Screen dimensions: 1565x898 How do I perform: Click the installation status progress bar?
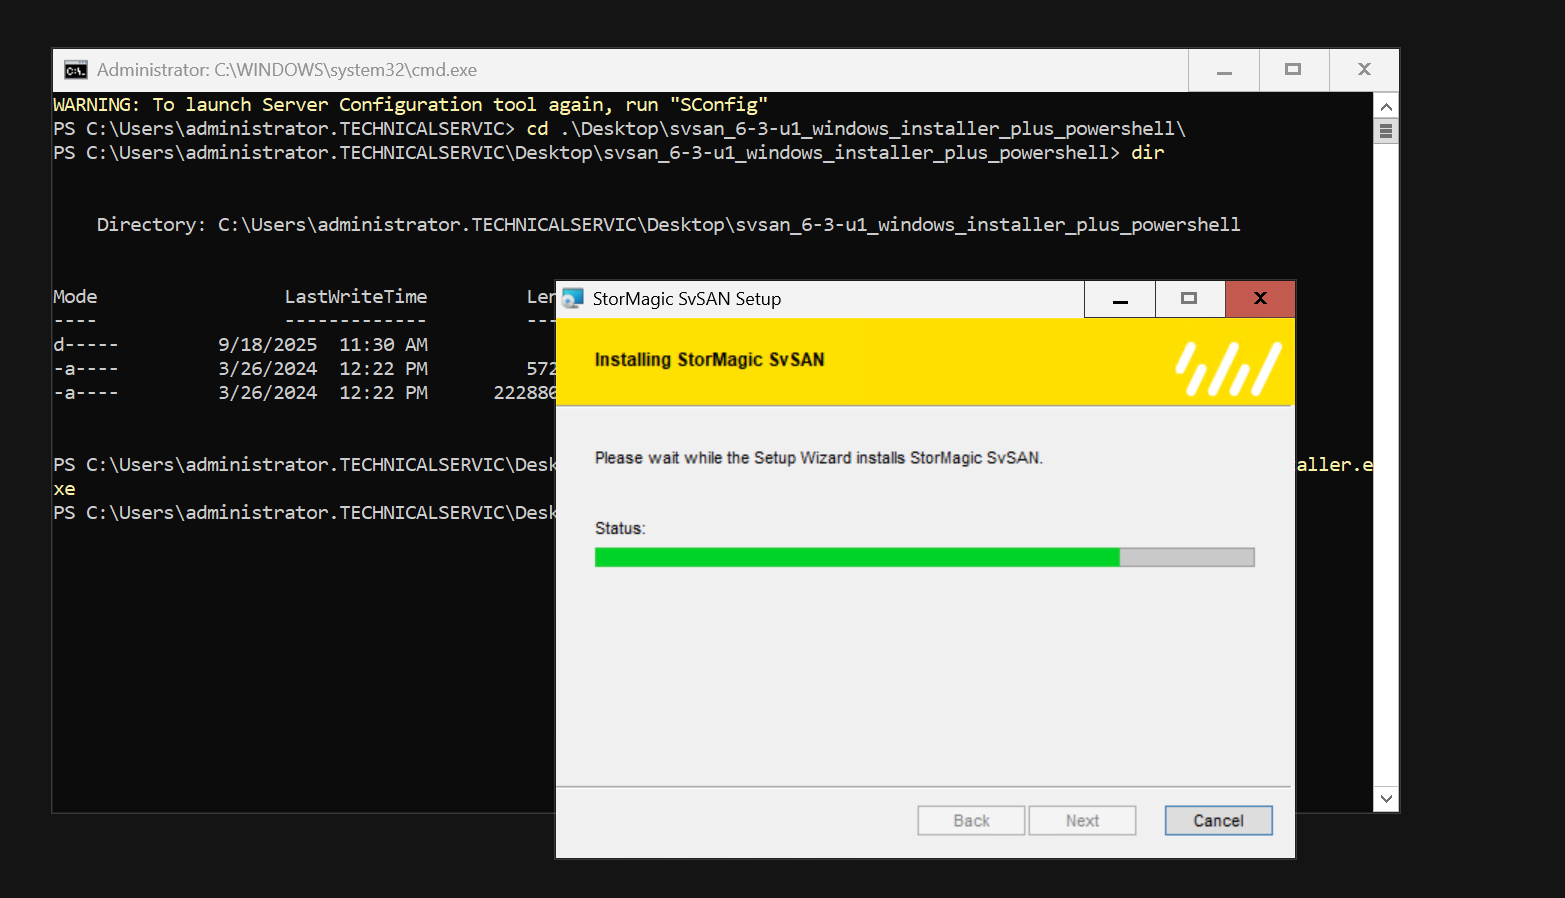pos(924,557)
